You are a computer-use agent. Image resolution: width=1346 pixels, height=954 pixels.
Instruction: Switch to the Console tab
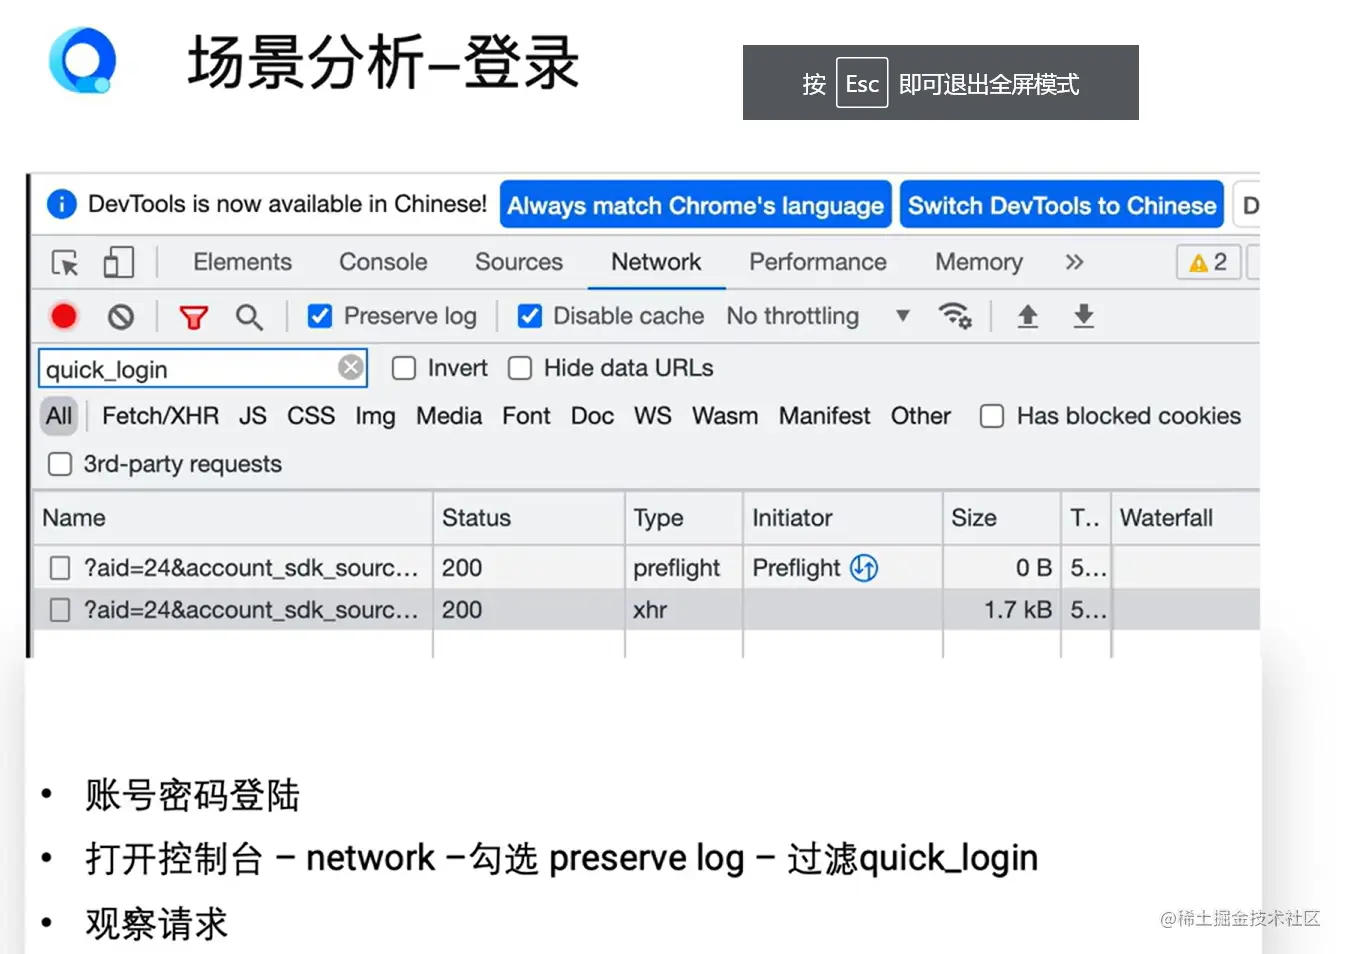pos(382,262)
